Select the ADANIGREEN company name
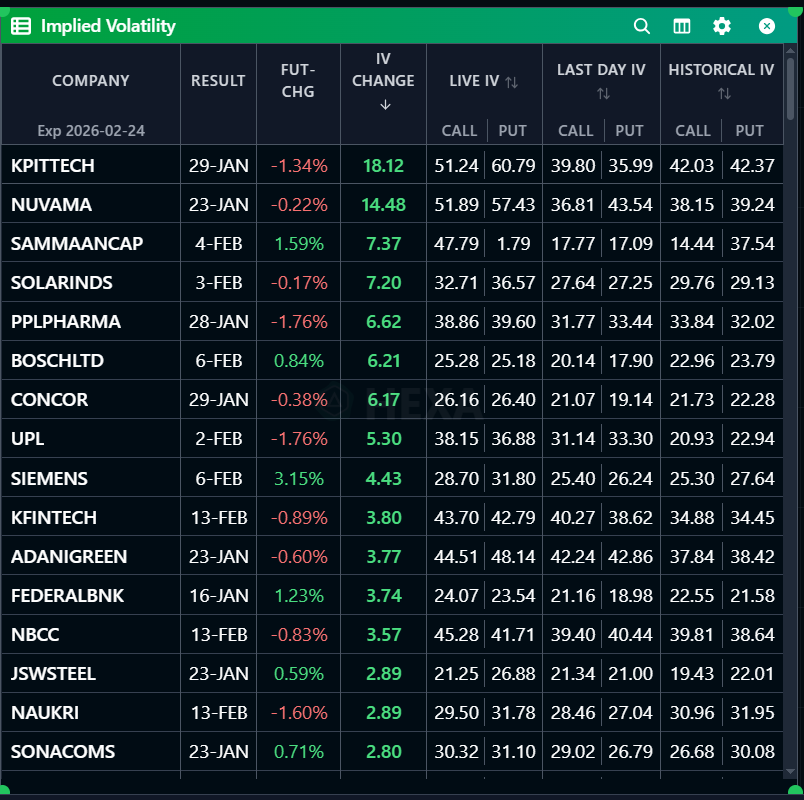 (x=69, y=556)
